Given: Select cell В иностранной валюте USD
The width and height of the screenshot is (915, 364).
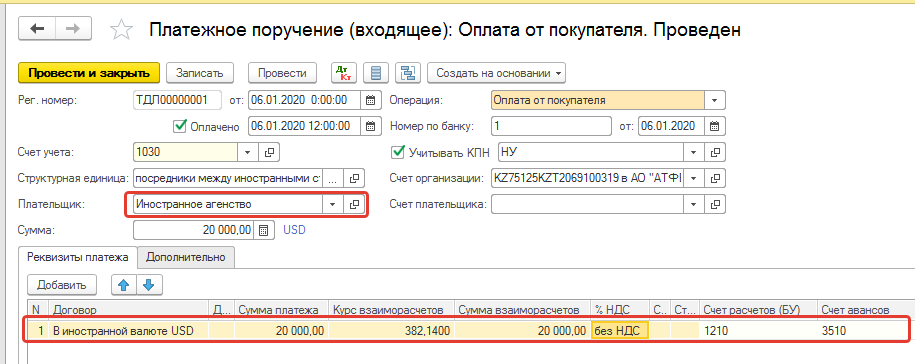Looking at the screenshot, I should pyautogui.click(x=129, y=331).
